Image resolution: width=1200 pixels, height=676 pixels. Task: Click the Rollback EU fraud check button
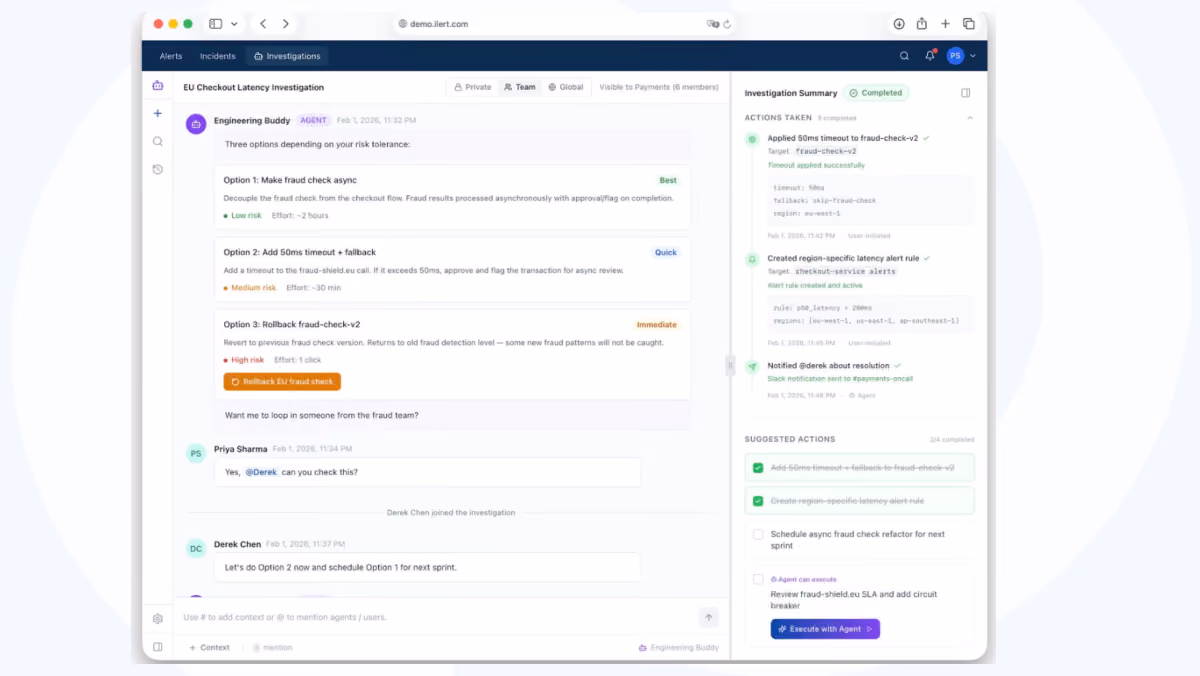(x=282, y=382)
